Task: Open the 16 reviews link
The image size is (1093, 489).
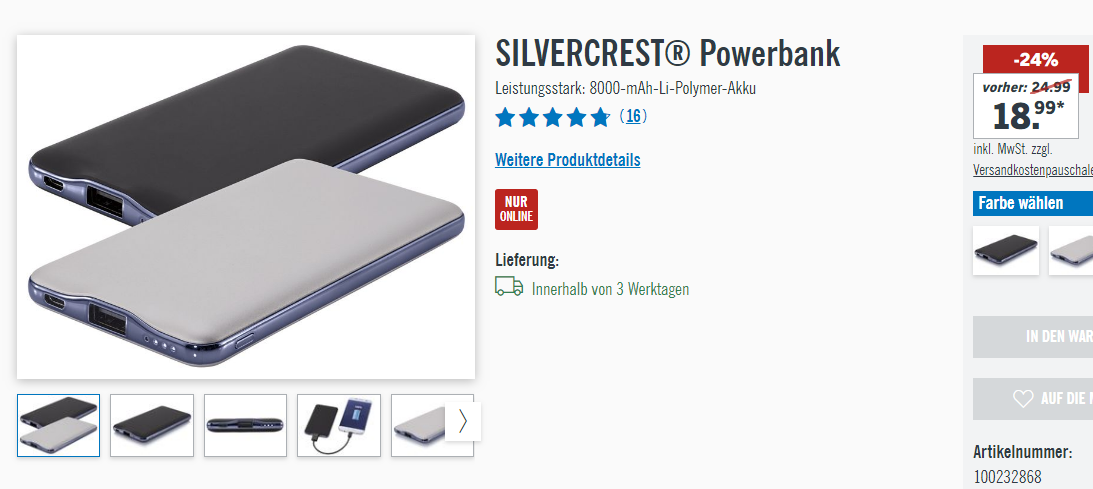Action: pyautogui.click(x=633, y=116)
